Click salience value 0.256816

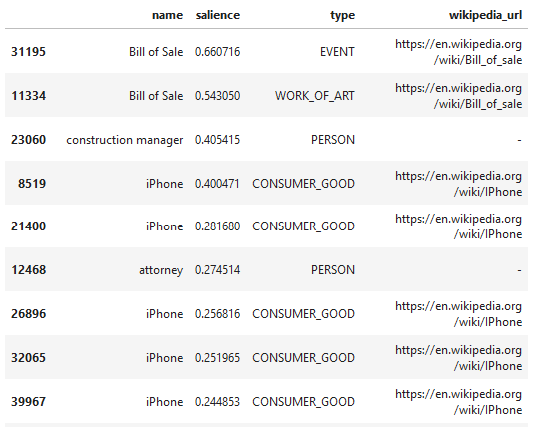click(218, 314)
